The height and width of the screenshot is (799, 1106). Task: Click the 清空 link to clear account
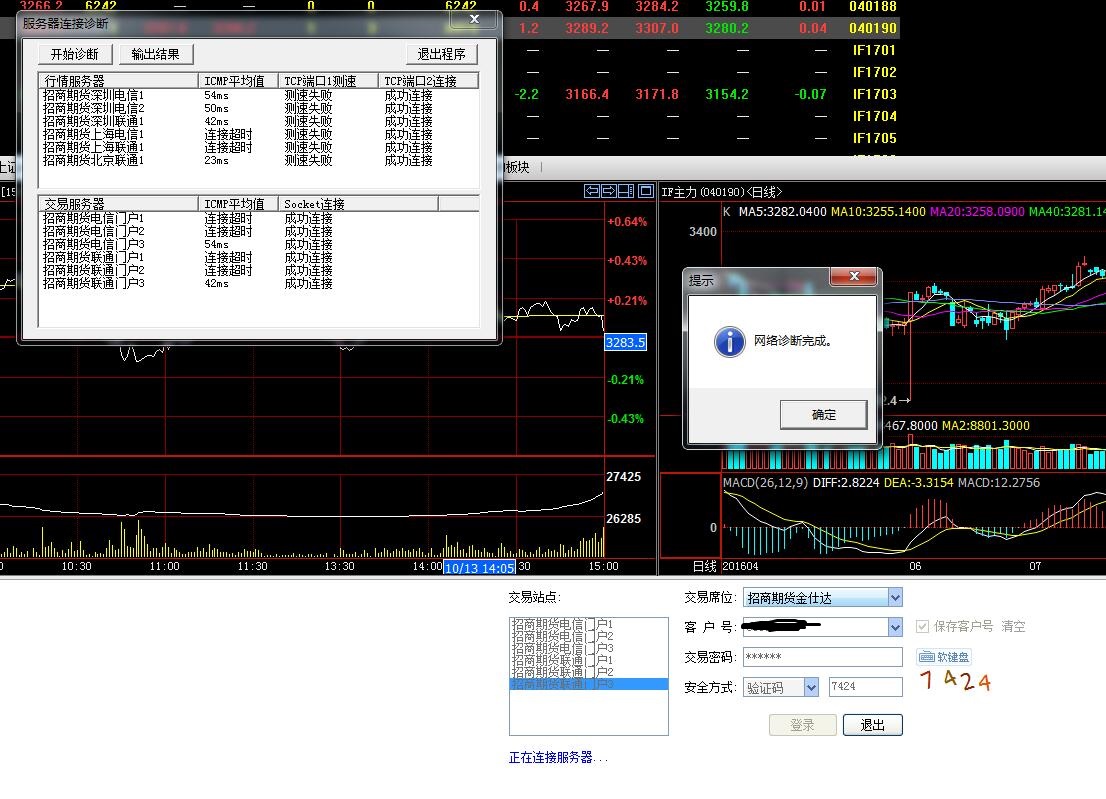click(1013, 627)
